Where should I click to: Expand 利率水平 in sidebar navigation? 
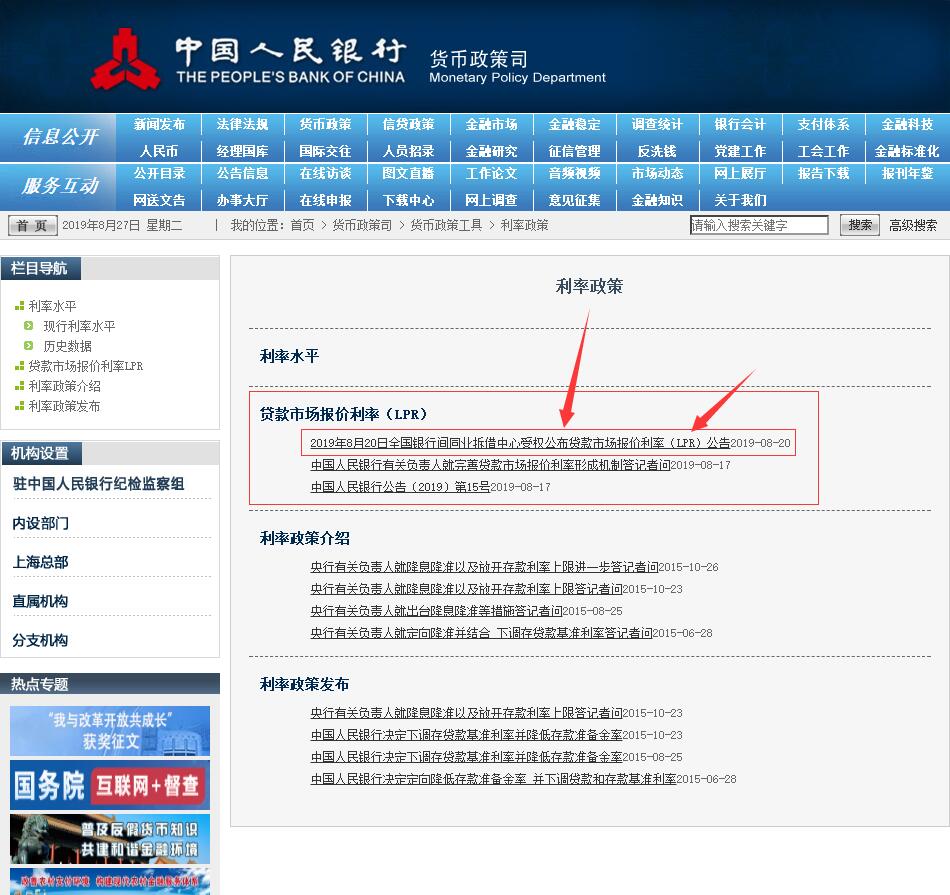52,306
